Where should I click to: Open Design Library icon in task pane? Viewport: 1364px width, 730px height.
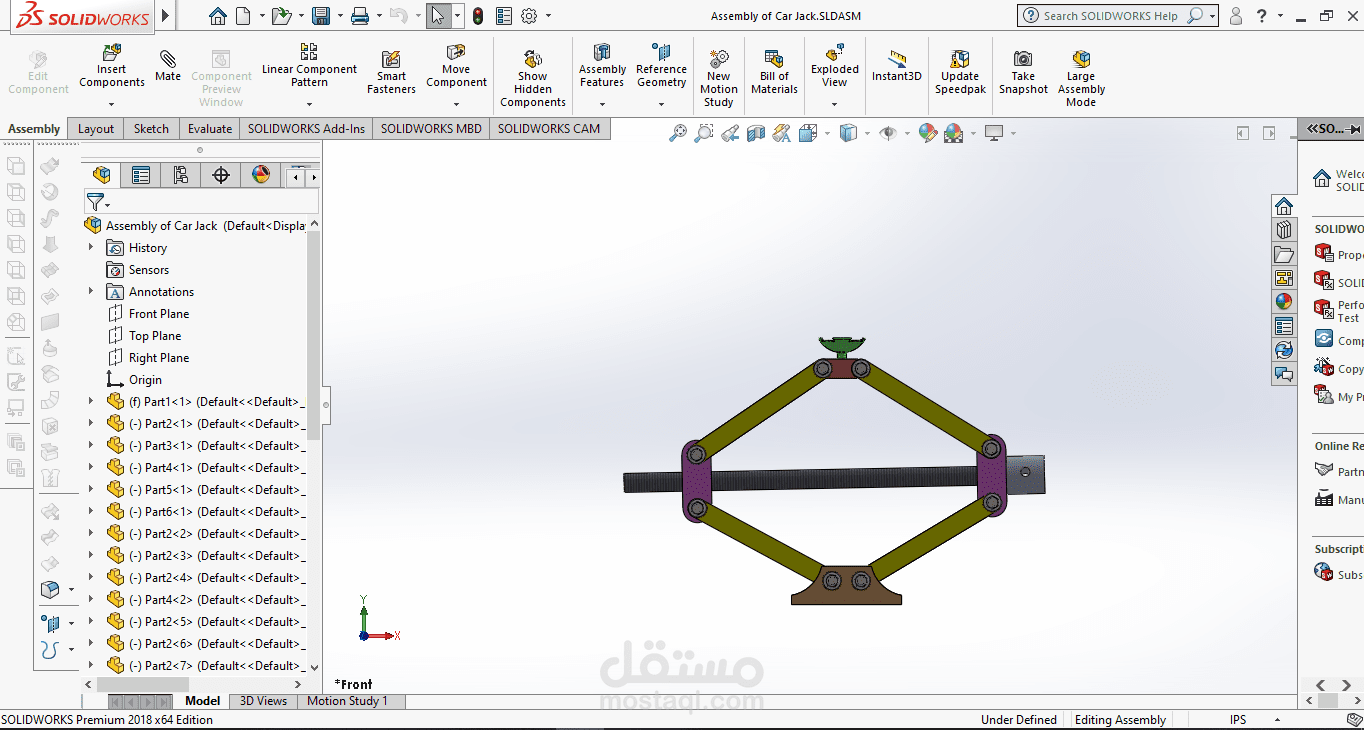point(1284,230)
